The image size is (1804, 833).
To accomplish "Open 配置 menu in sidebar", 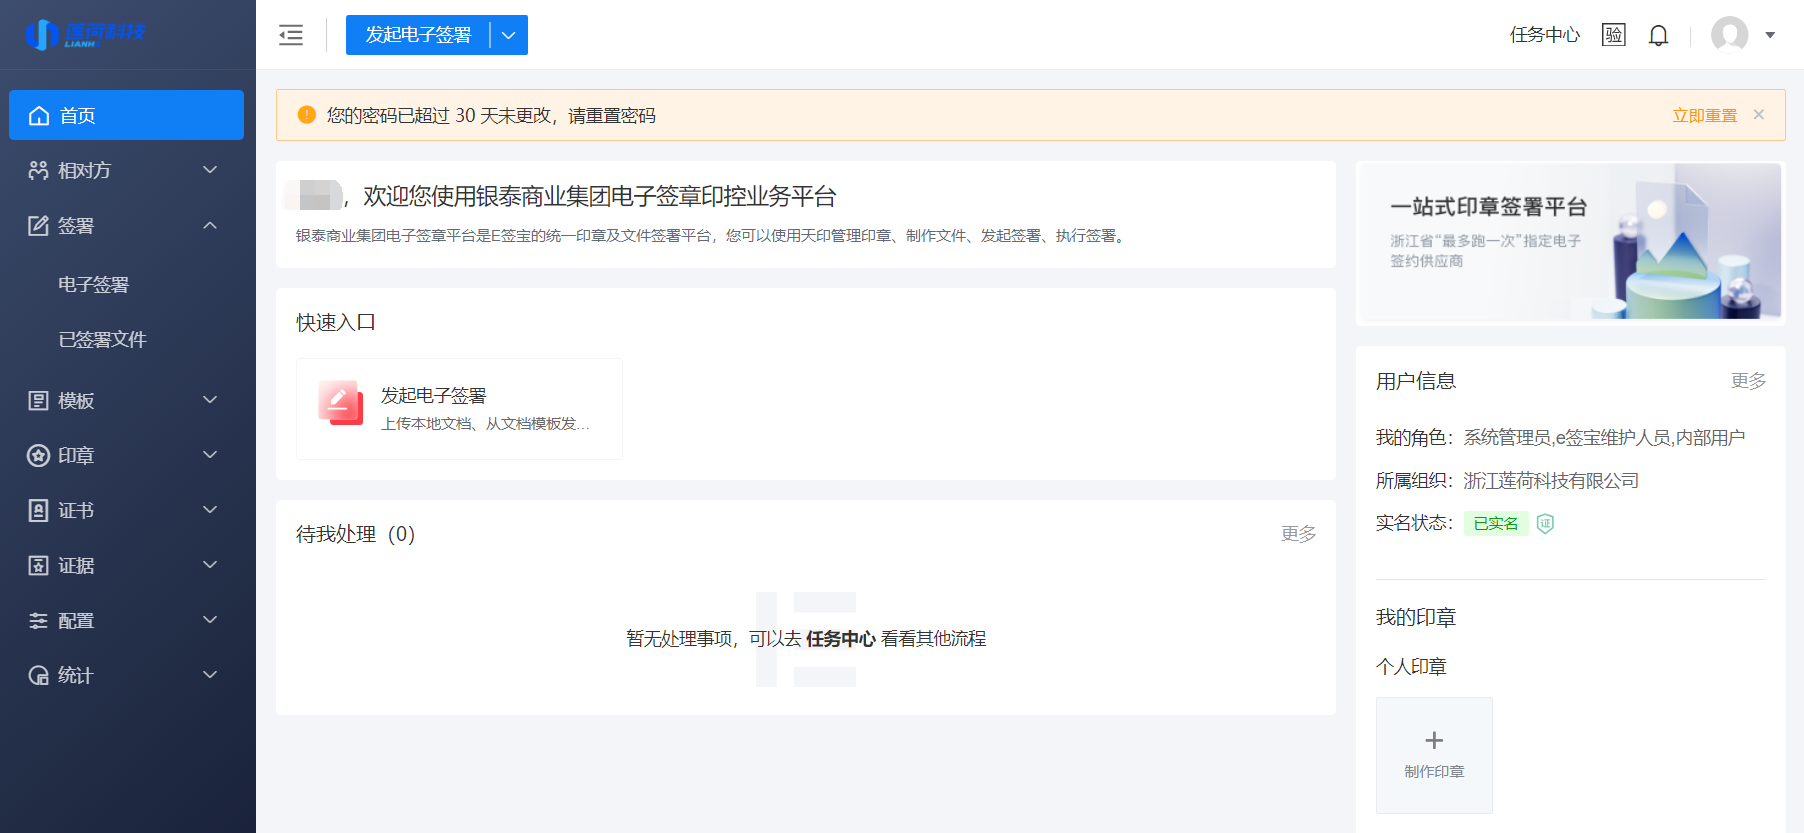I will coord(126,620).
